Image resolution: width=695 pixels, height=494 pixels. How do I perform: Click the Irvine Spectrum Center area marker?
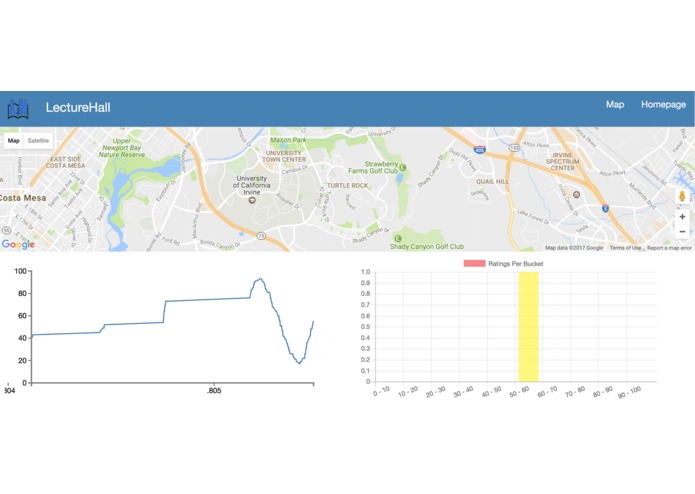coord(576,194)
